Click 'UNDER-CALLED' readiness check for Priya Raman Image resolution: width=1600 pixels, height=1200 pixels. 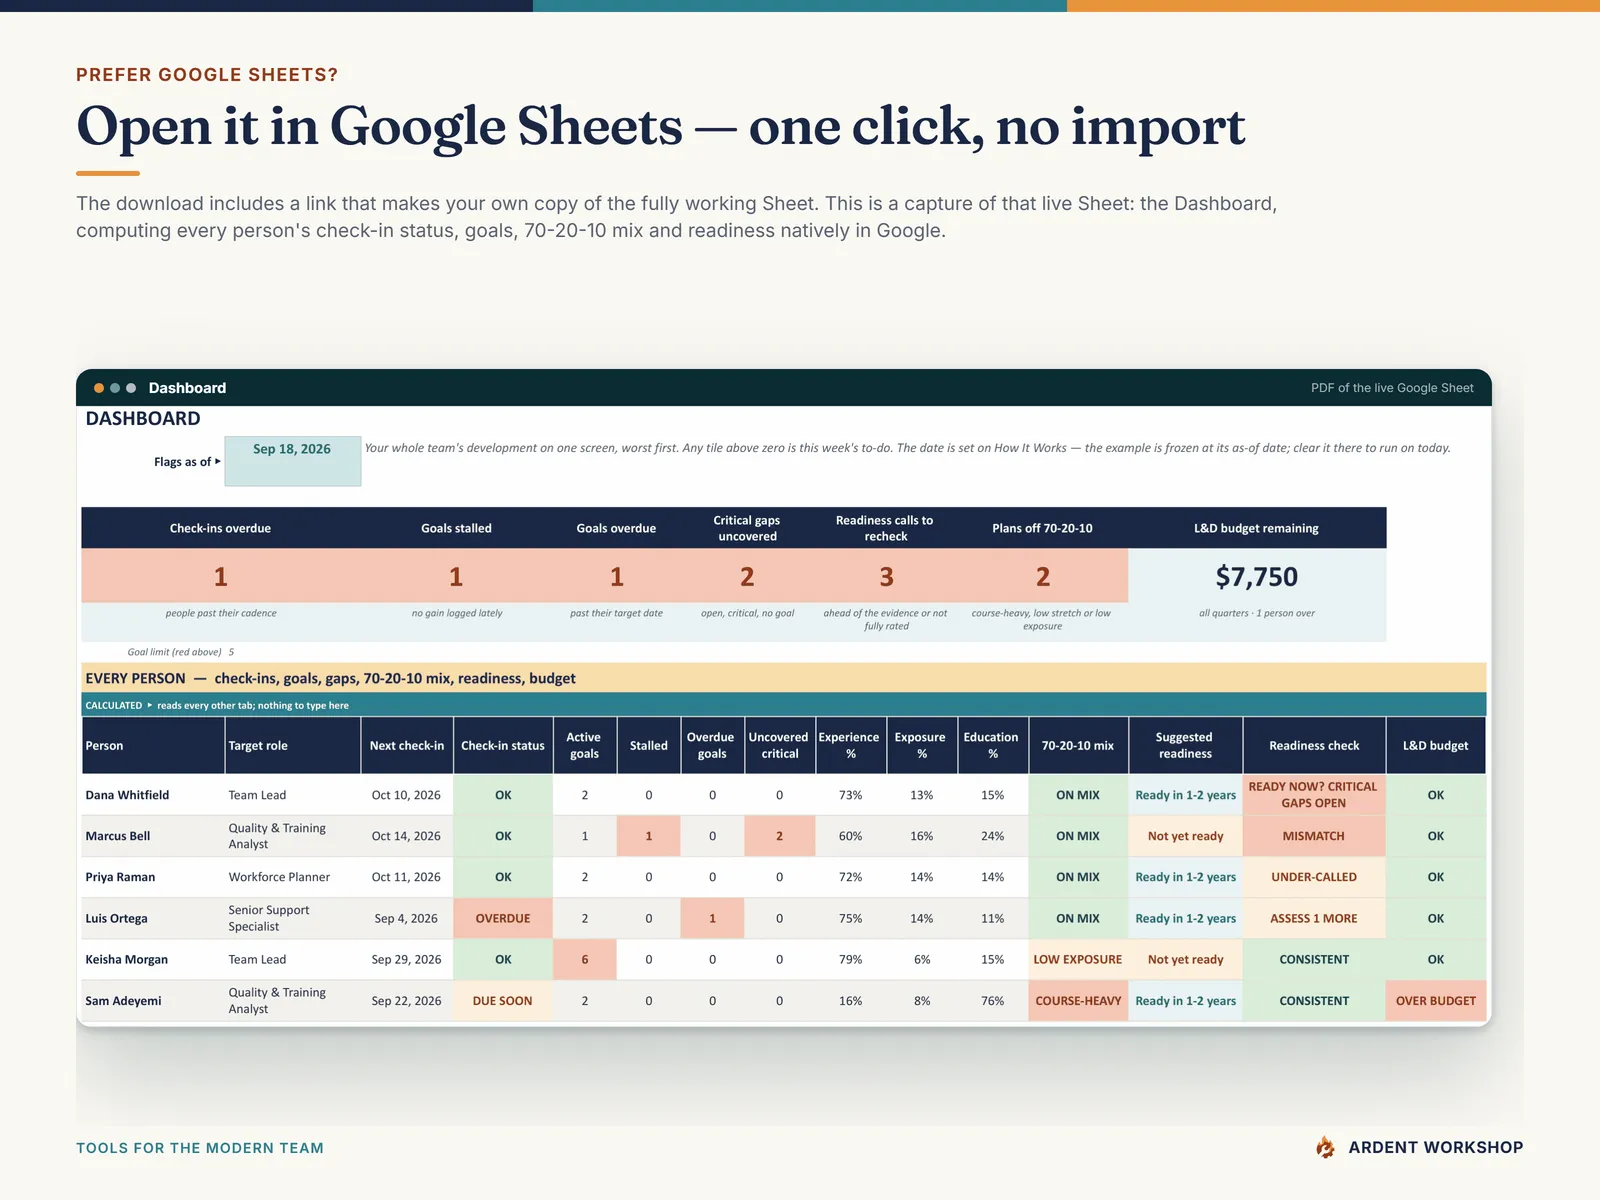1314,877
